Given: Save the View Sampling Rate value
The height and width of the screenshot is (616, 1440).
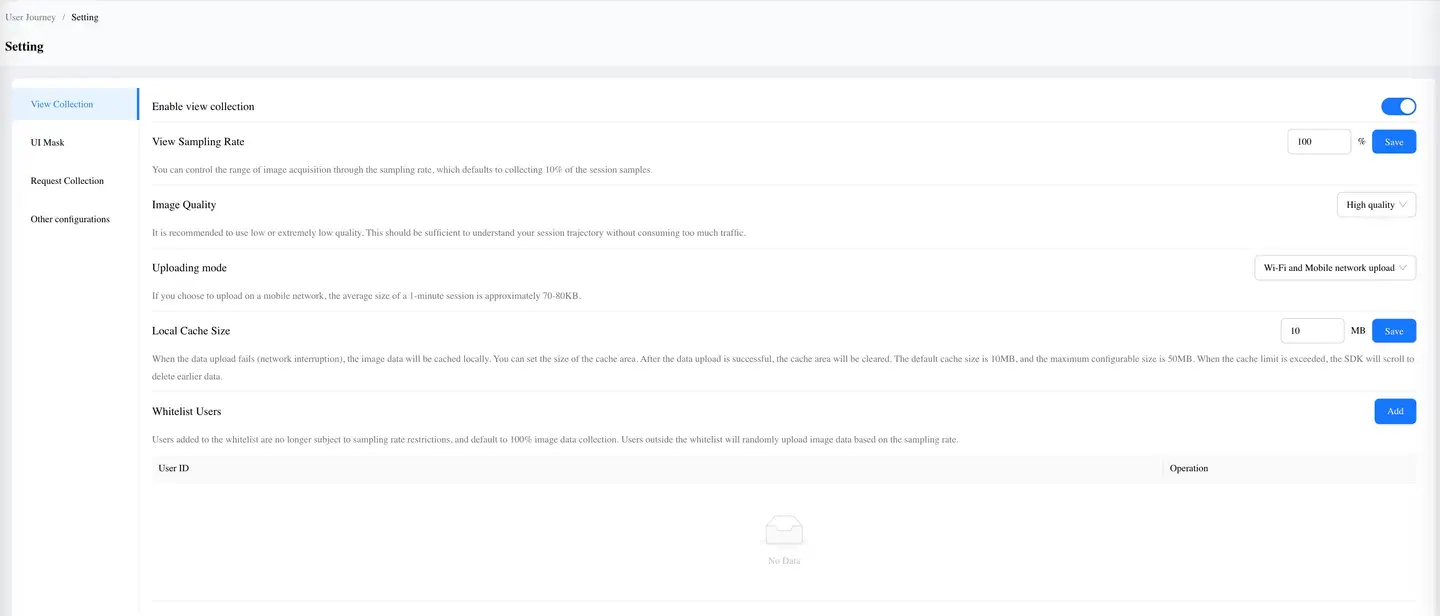Looking at the screenshot, I should [x=1393, y=142].
